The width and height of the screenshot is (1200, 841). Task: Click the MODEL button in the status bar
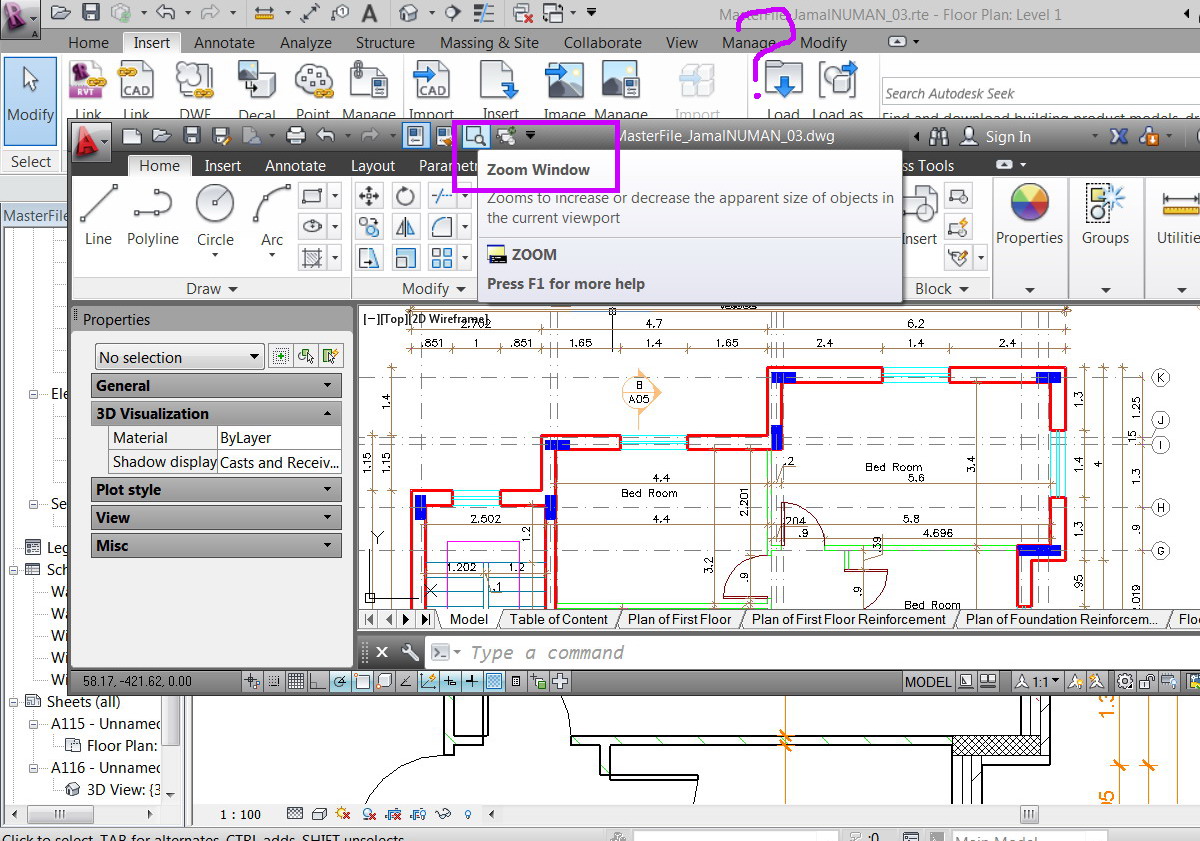(x=928, y=681)
